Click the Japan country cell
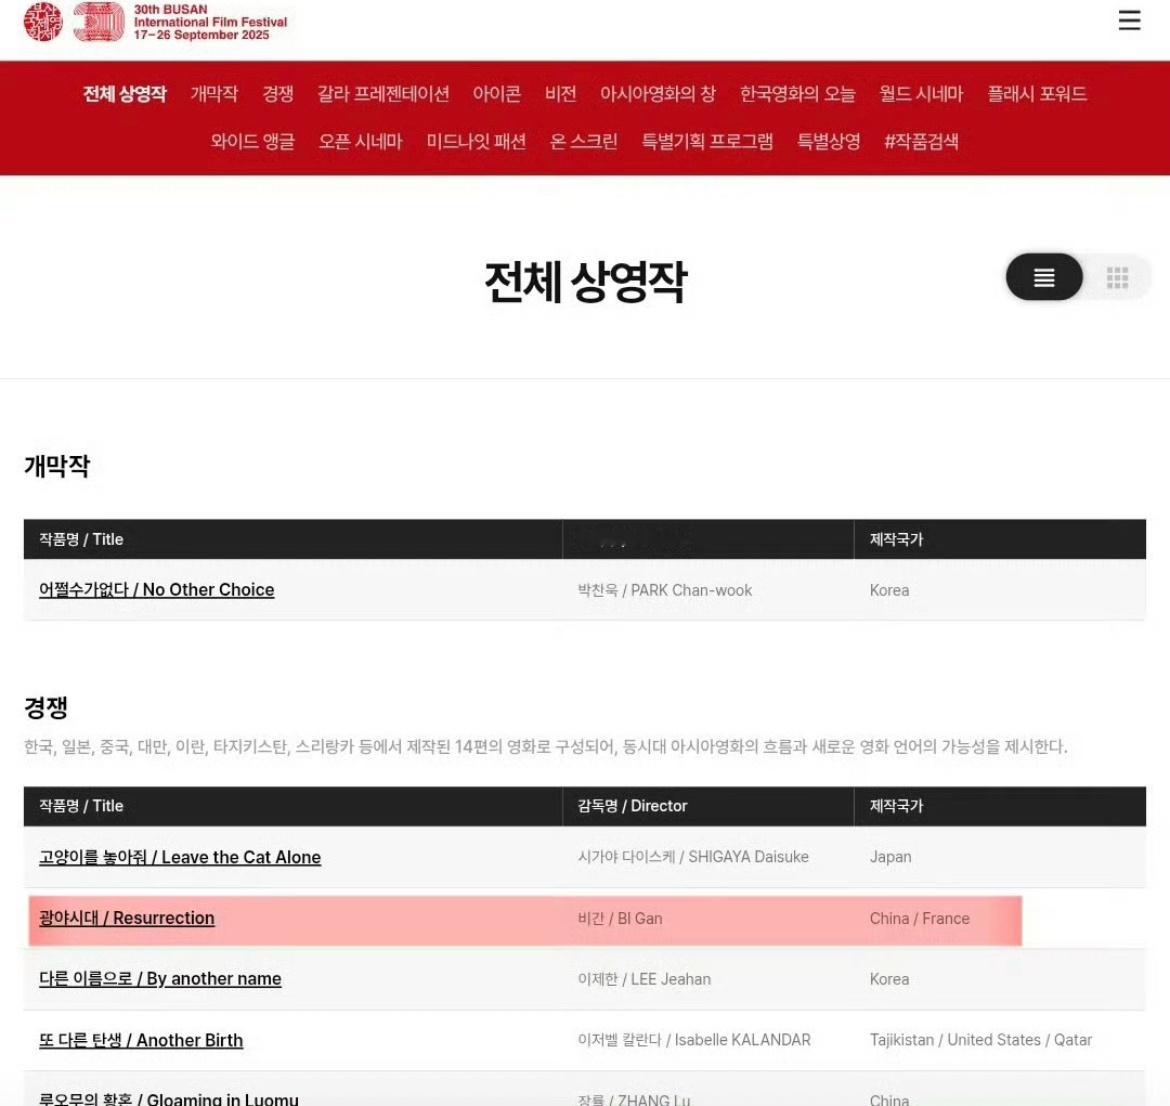 click(x=890, y=857)
